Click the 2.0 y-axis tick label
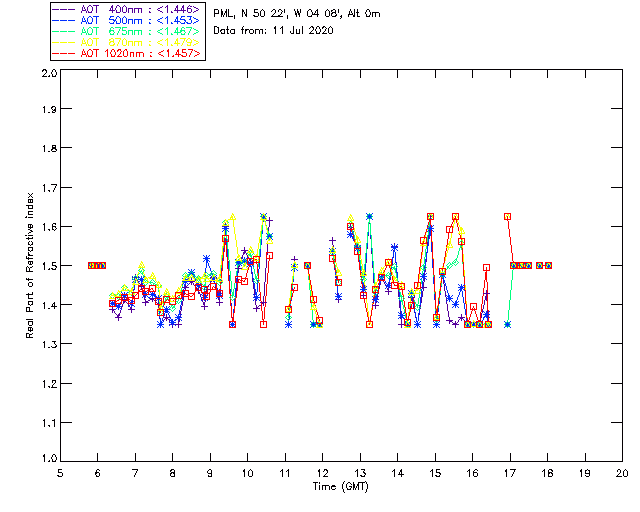Screen dimensions: 640x512 pyautogui.click(x=49, y=73)
